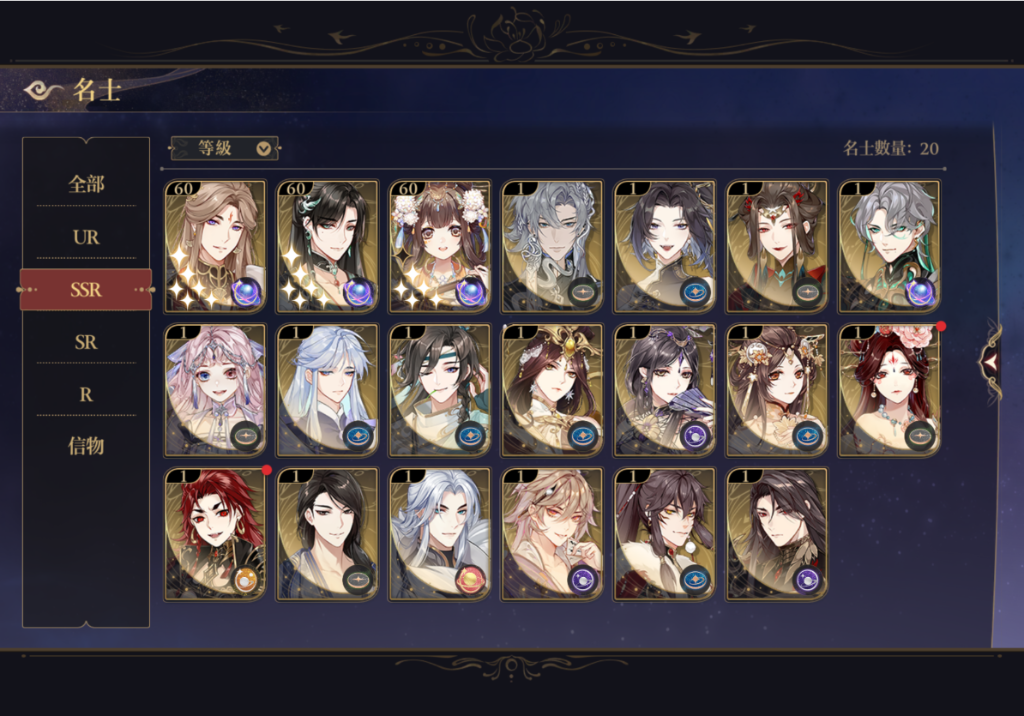
Task: Expand the right-side arrow panel handle
Action: tap(991, 361)
